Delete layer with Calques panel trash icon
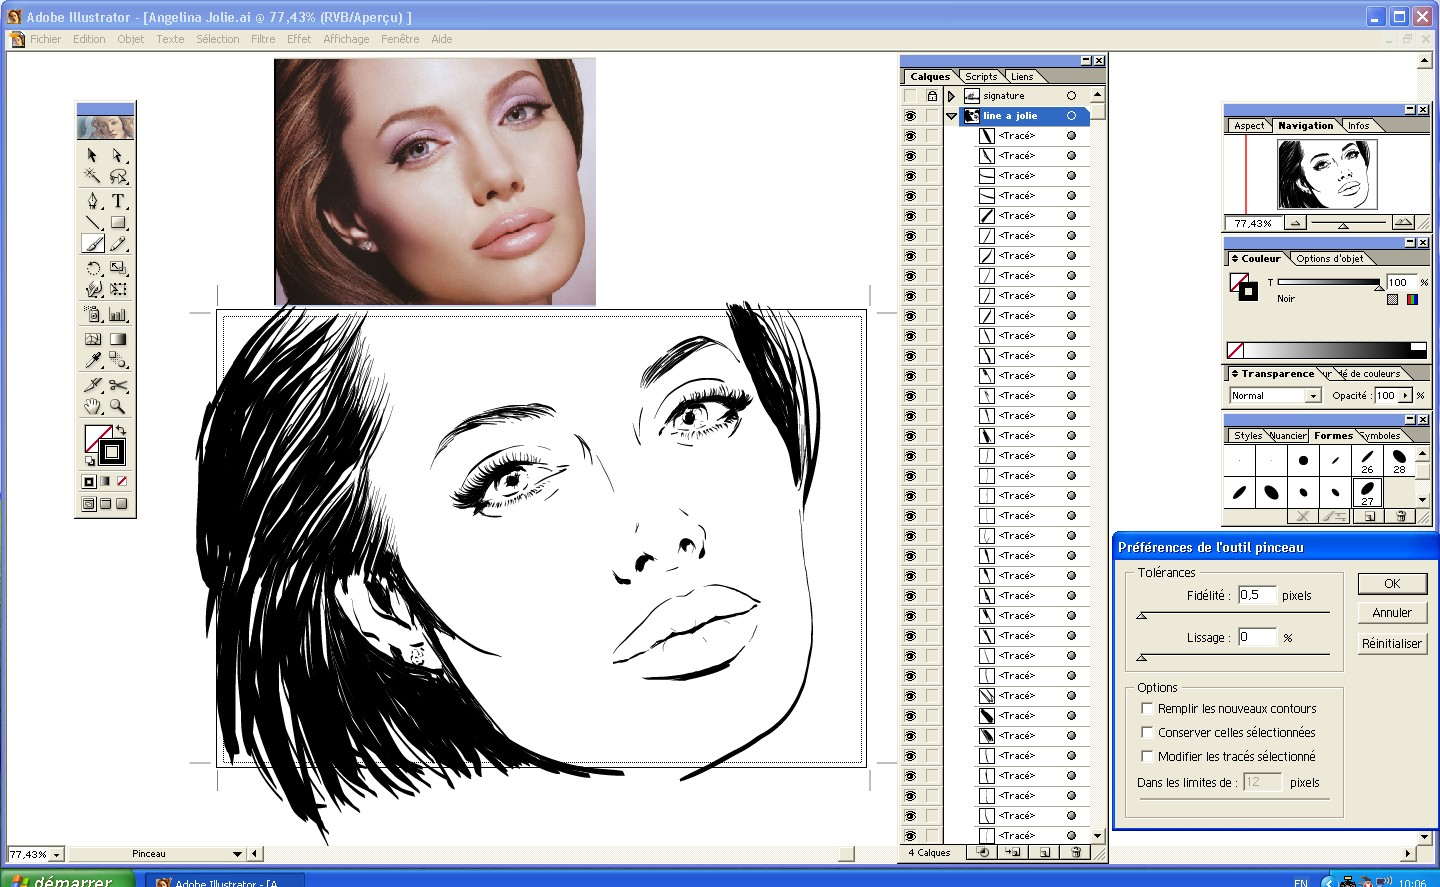The image size is (1440, 887). [x=1076, y=853]
